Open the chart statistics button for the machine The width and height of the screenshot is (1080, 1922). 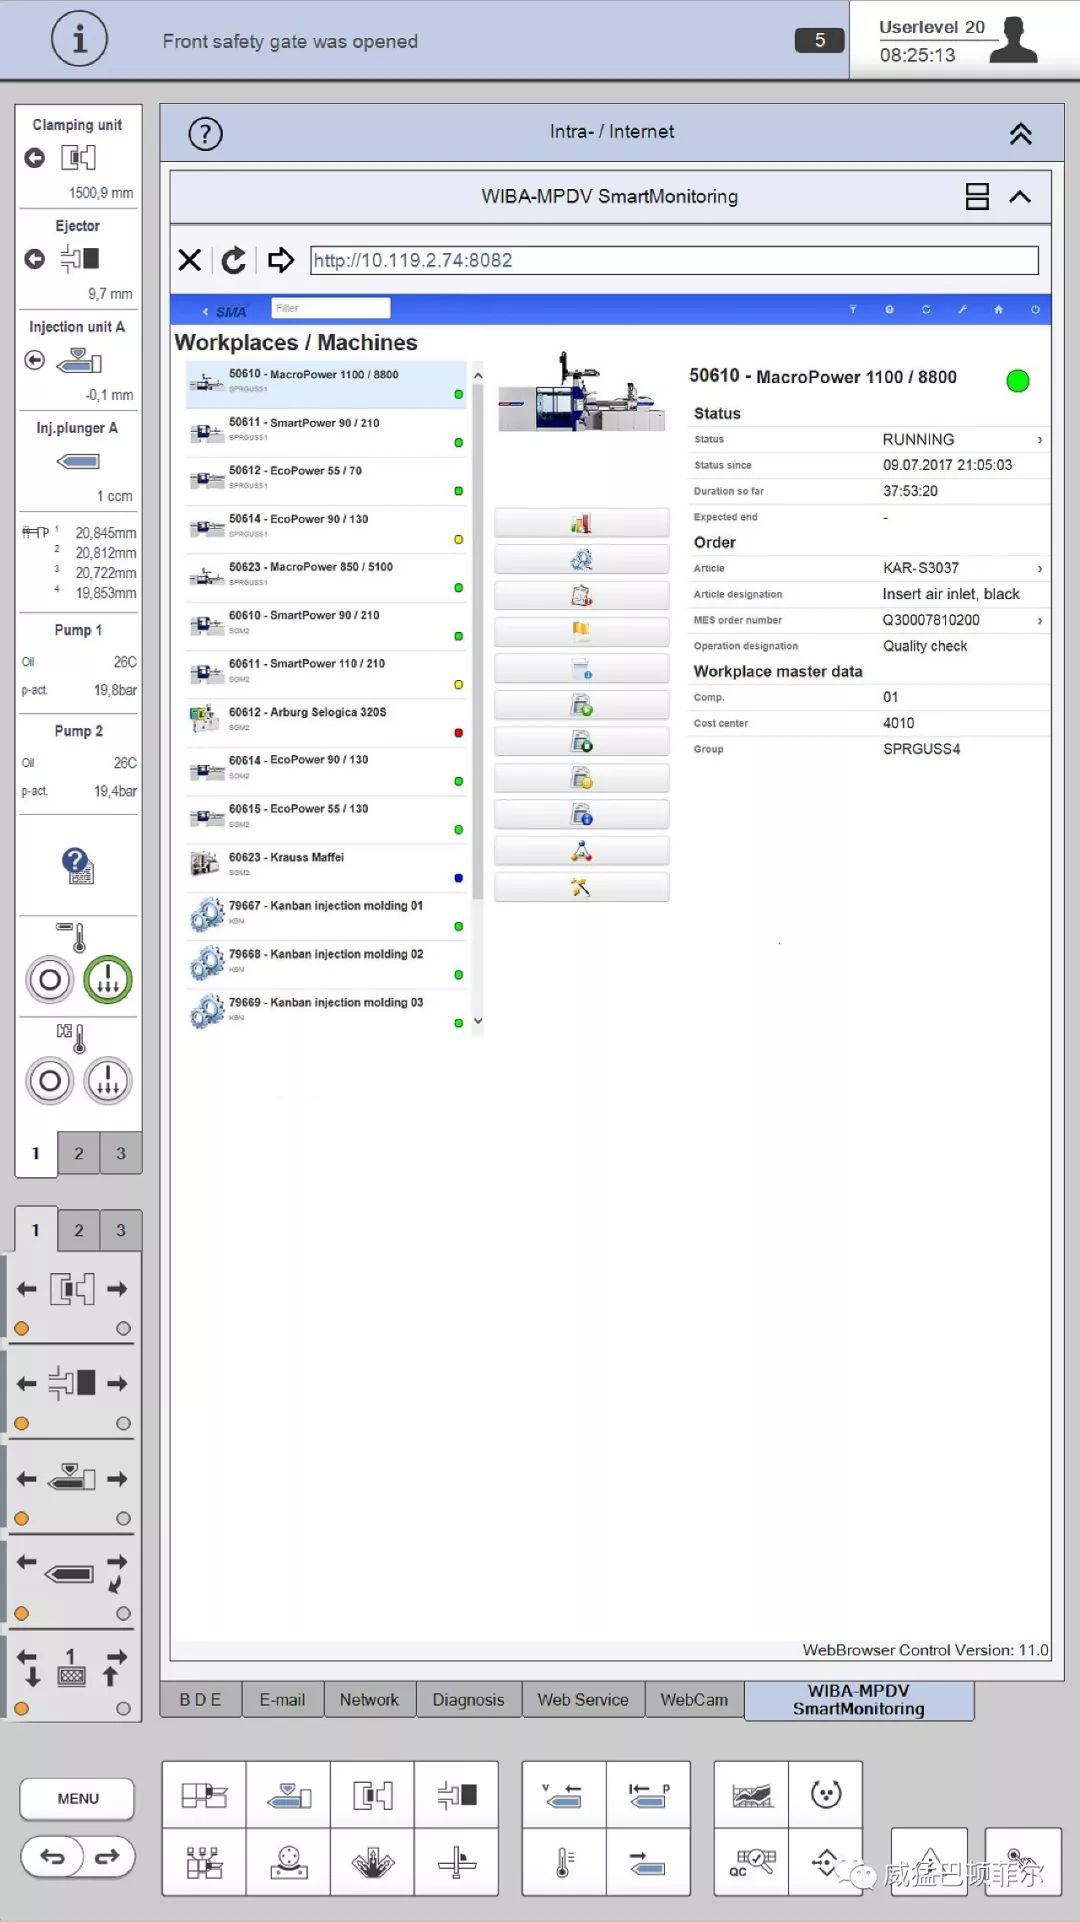click(x=581, y=524)
